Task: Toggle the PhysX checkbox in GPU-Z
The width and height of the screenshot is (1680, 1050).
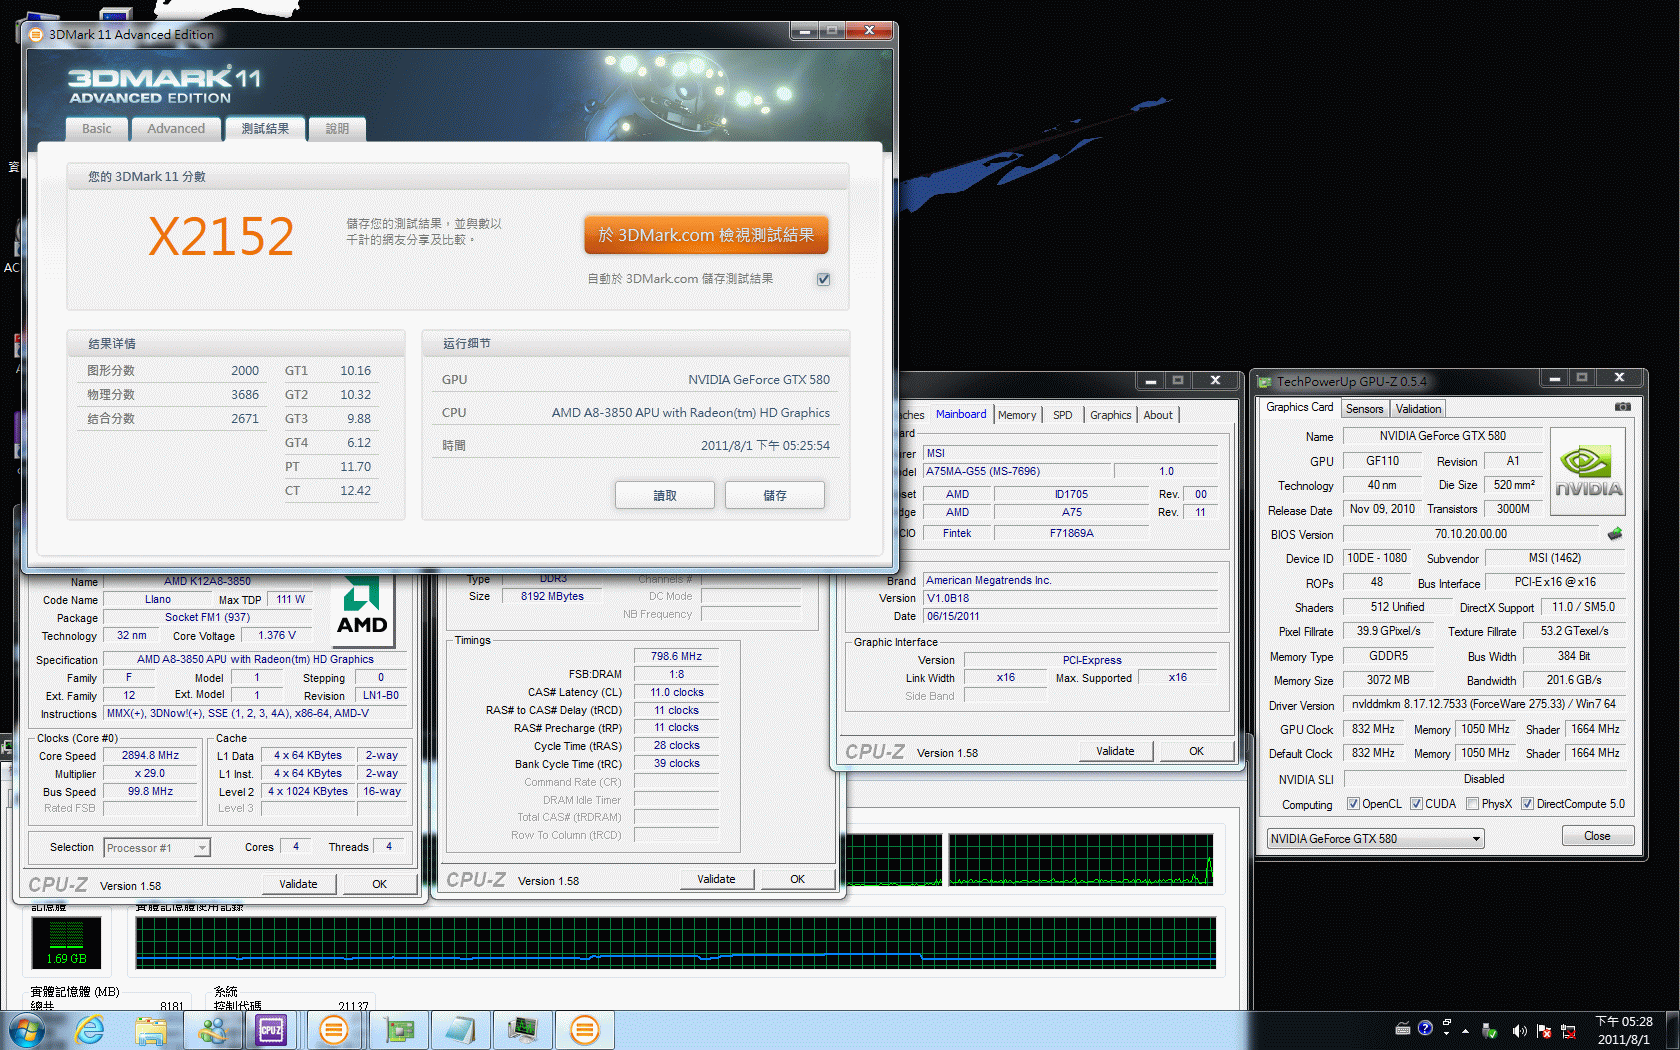Action: [x=1472, y=804]
